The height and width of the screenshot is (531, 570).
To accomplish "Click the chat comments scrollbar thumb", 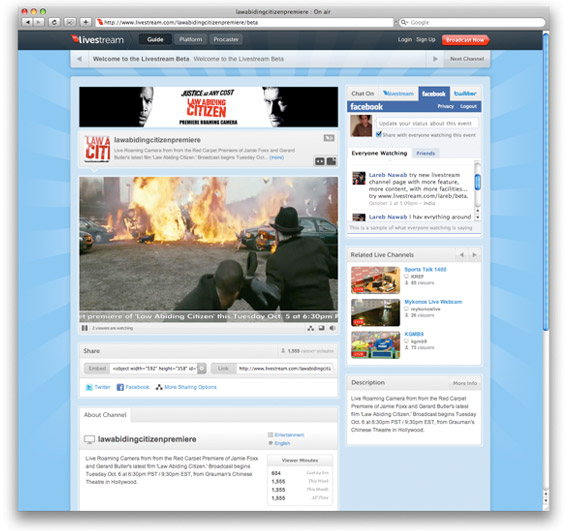I will click(x=478, y=182).
